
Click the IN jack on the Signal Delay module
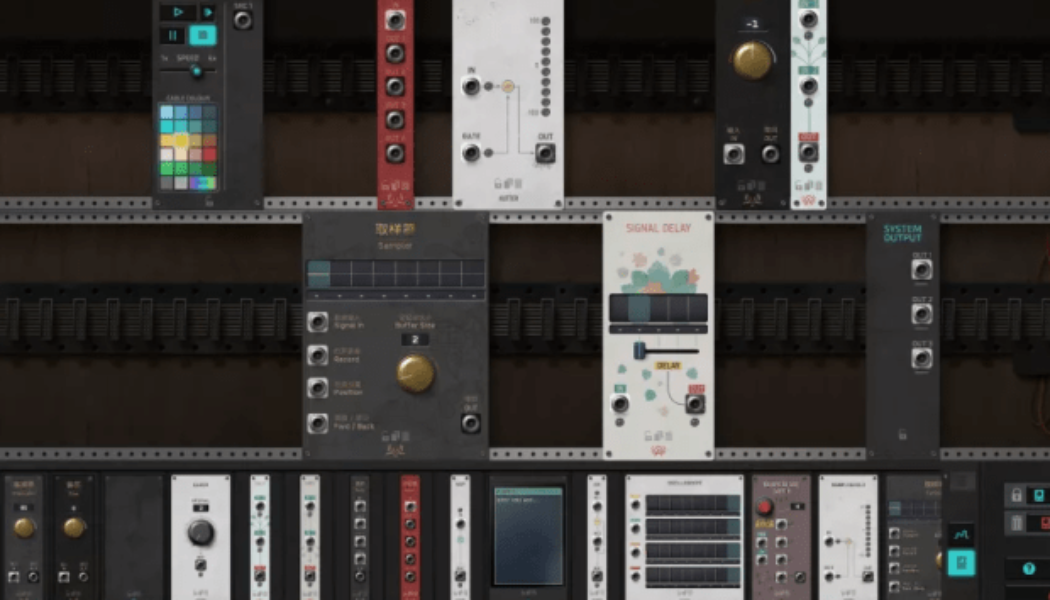tap(620, 403)
